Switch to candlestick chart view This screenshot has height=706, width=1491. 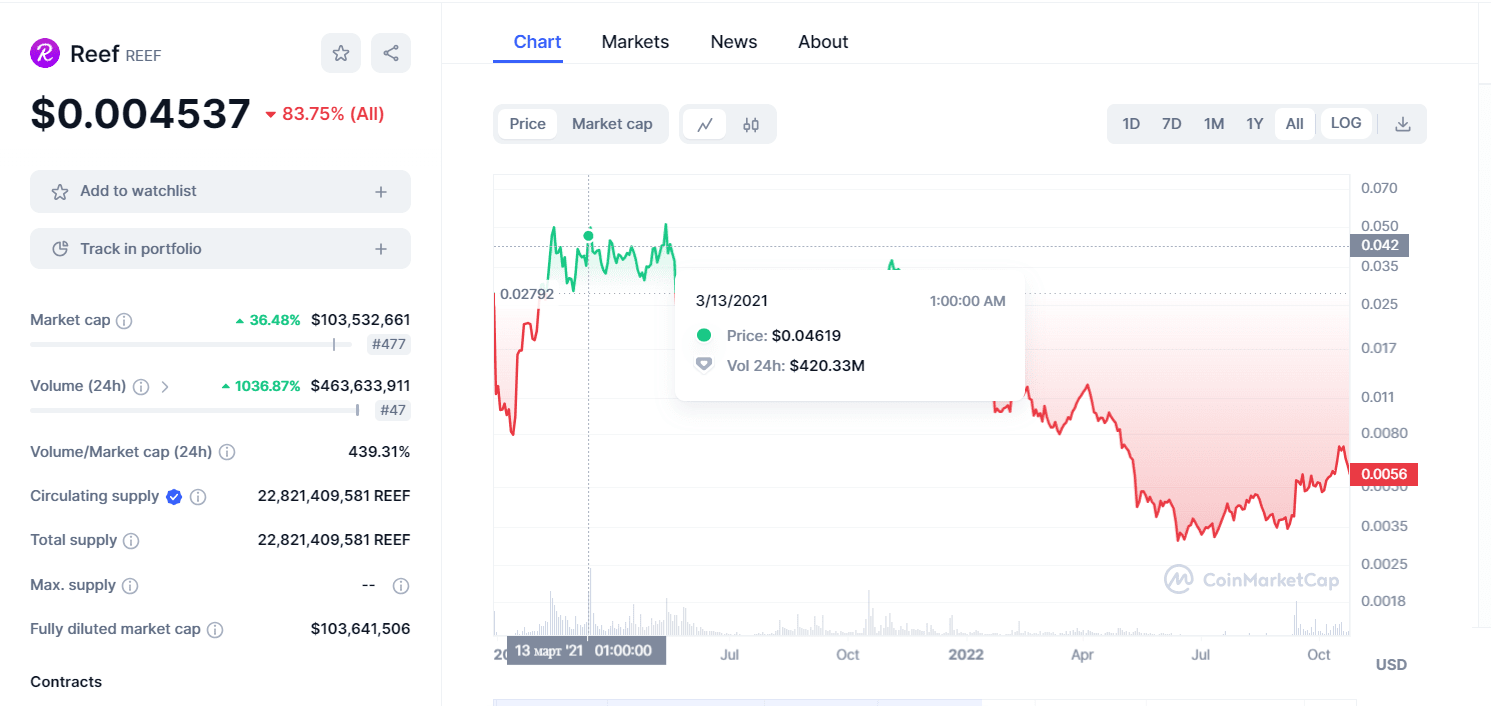751,124
